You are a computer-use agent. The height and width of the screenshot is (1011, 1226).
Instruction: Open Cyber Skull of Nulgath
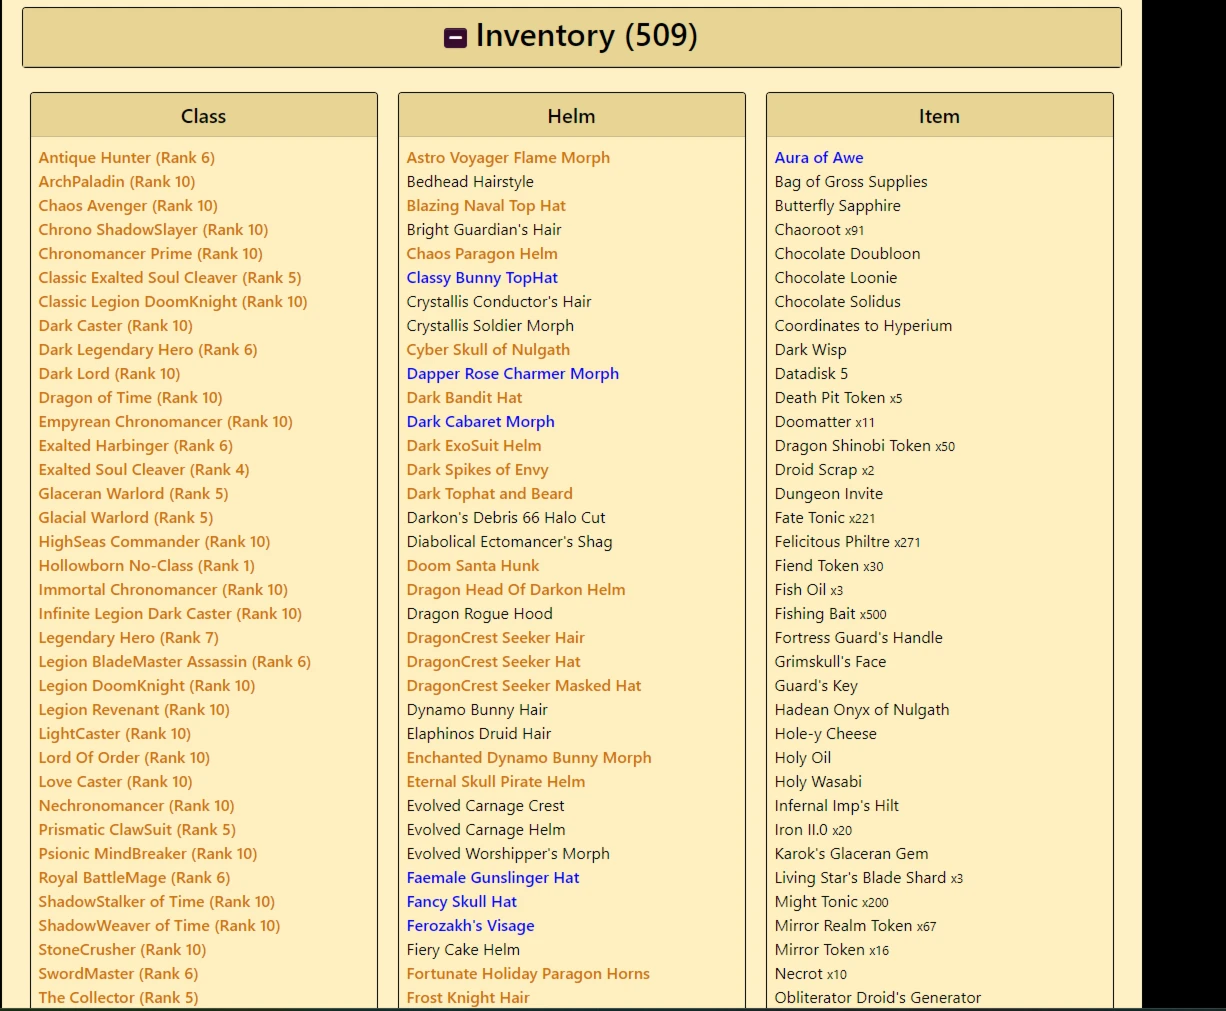tap(488, 350)
